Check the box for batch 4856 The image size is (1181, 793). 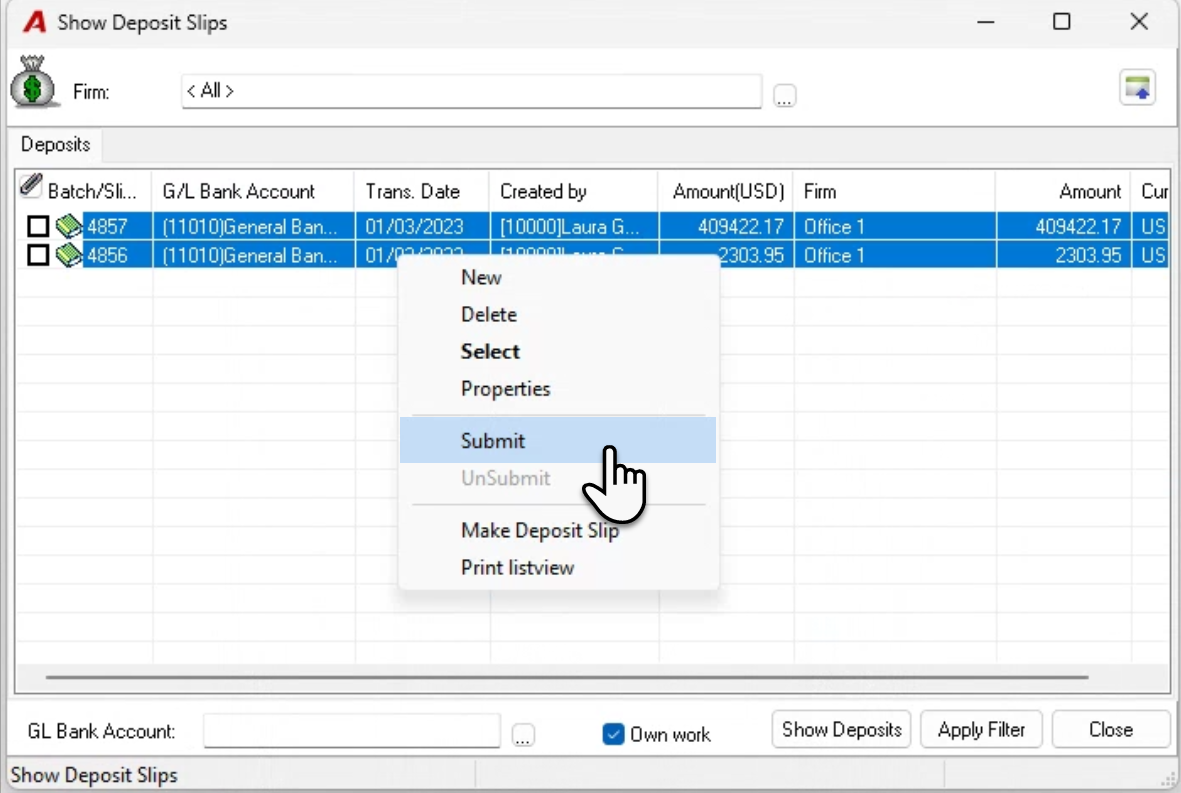point(38,255)
